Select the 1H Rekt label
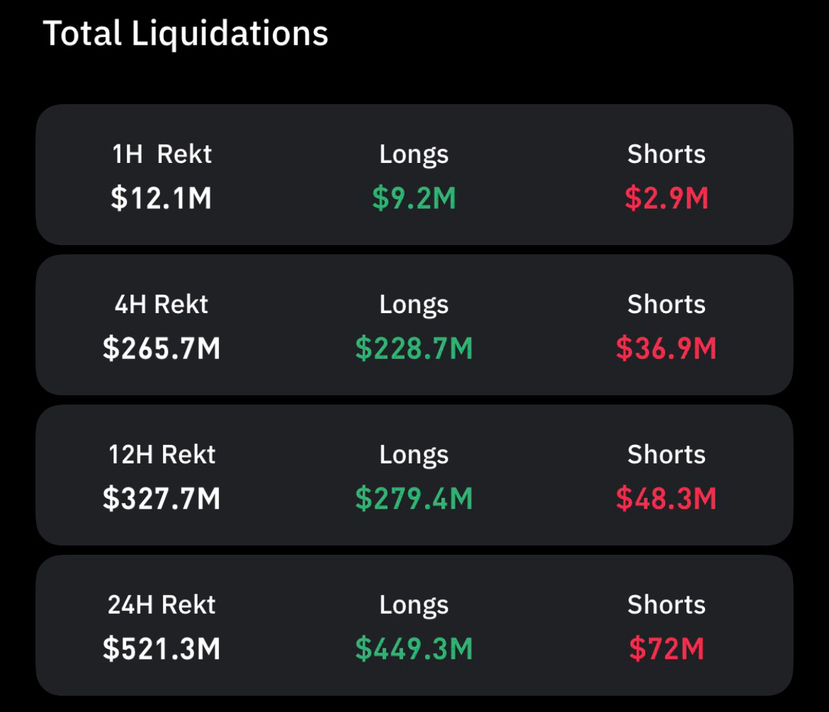Viewport: 829px width, 712px height. [162, 154]
